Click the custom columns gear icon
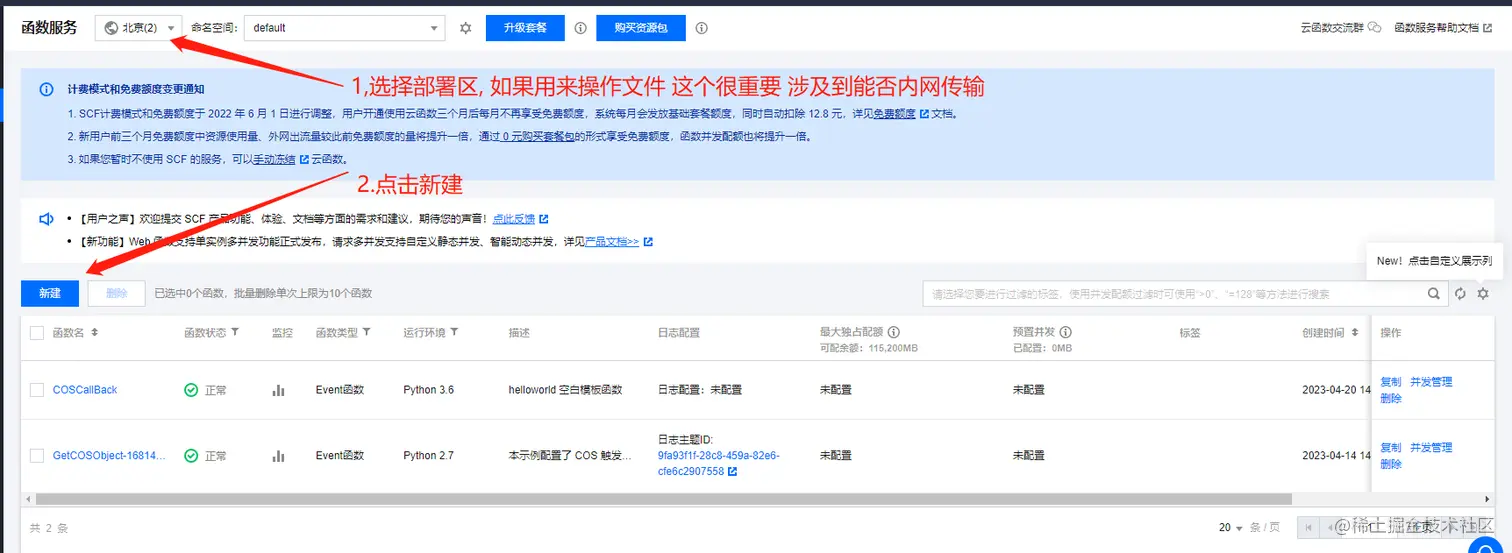This screenshot has width=1512, height=553. click(1483, 293)
